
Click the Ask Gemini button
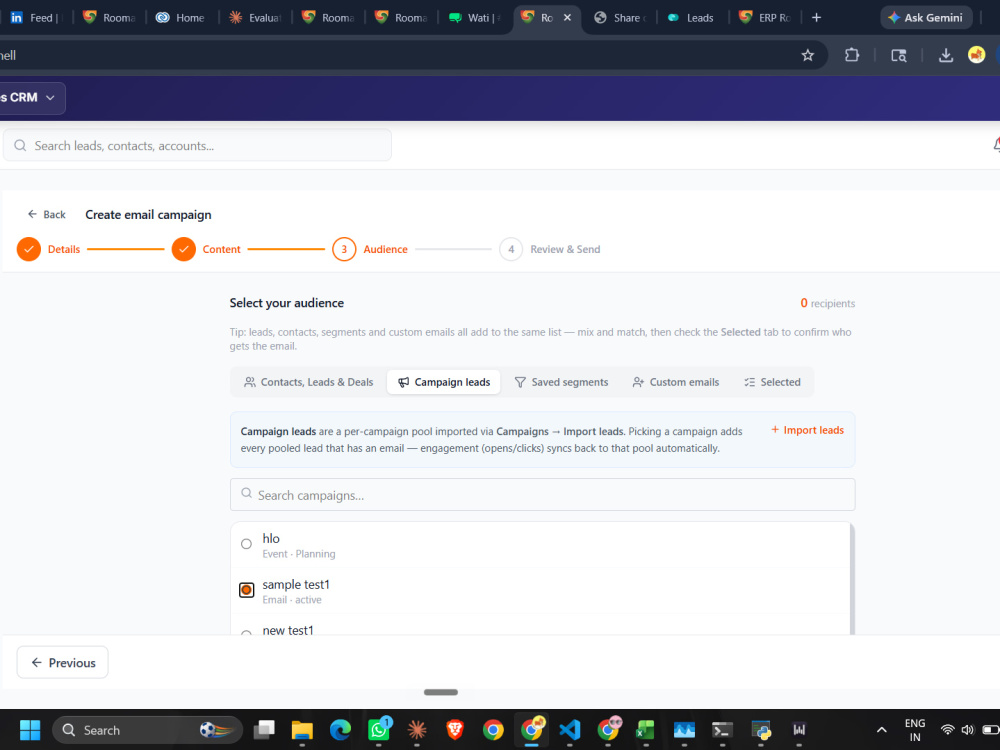pos(926,18)
